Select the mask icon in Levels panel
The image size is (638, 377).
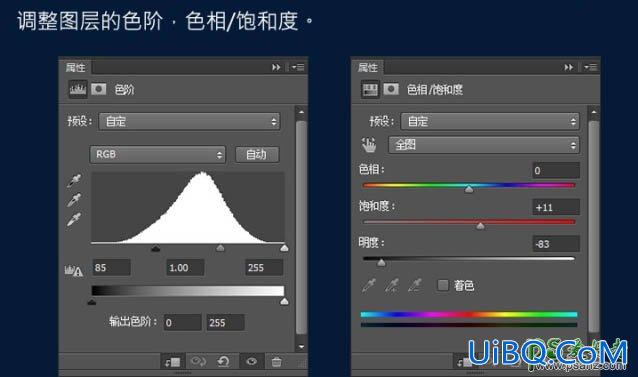(98, 89)
